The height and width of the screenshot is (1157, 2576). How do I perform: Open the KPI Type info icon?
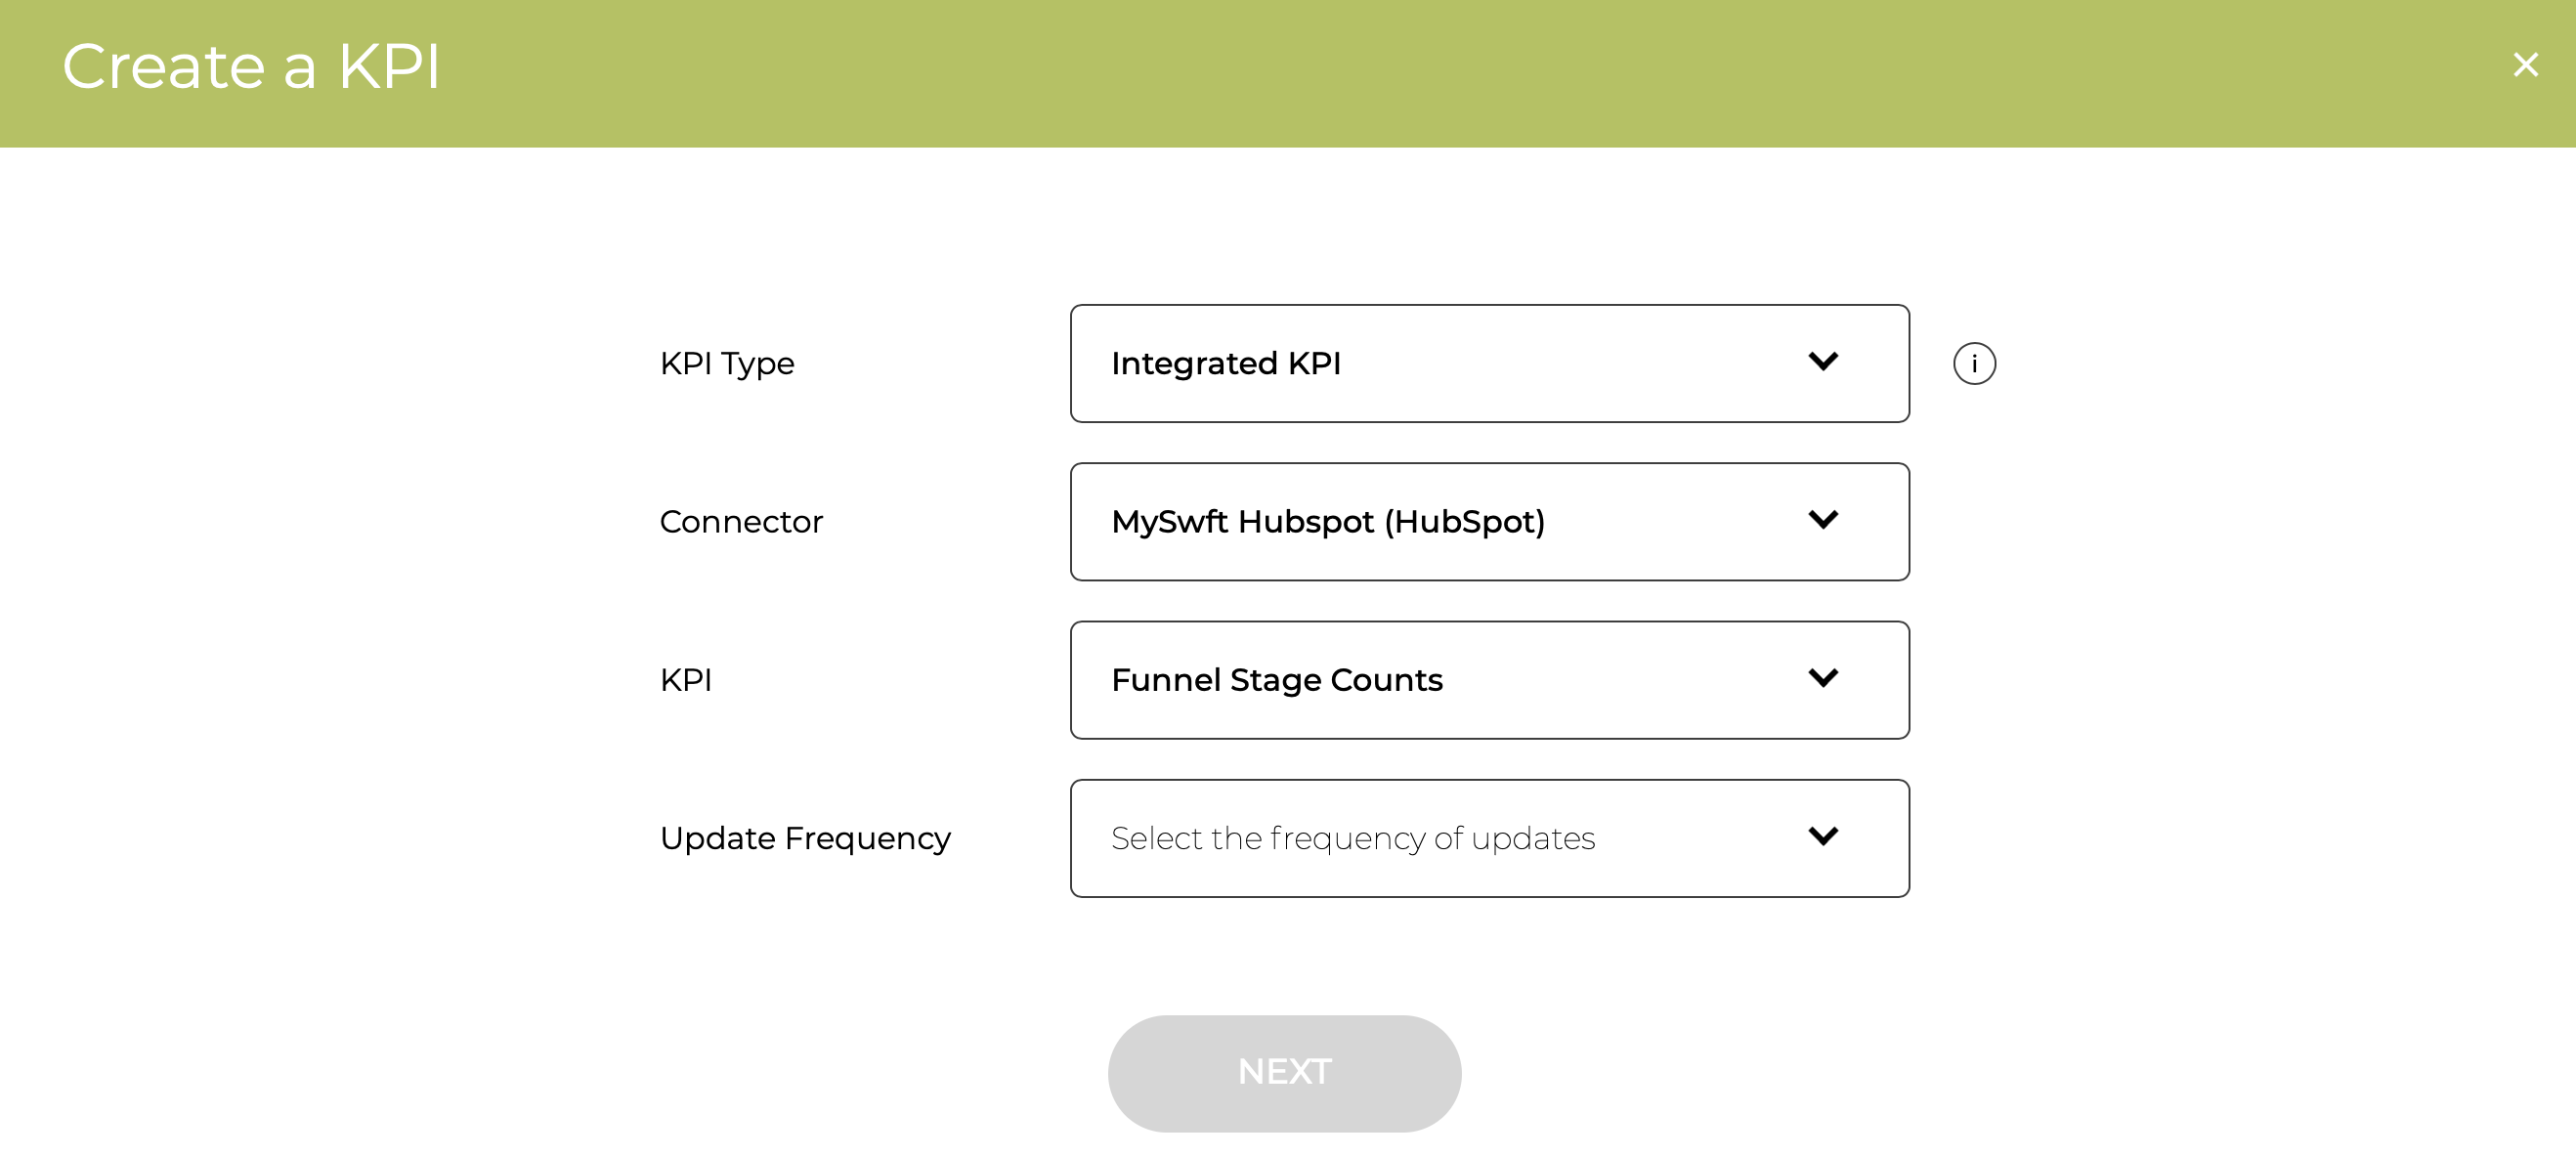click(1974, 363)
